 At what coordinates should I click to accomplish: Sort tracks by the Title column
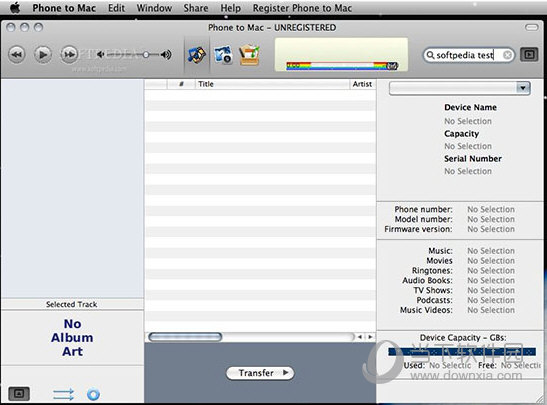point(272,84)
